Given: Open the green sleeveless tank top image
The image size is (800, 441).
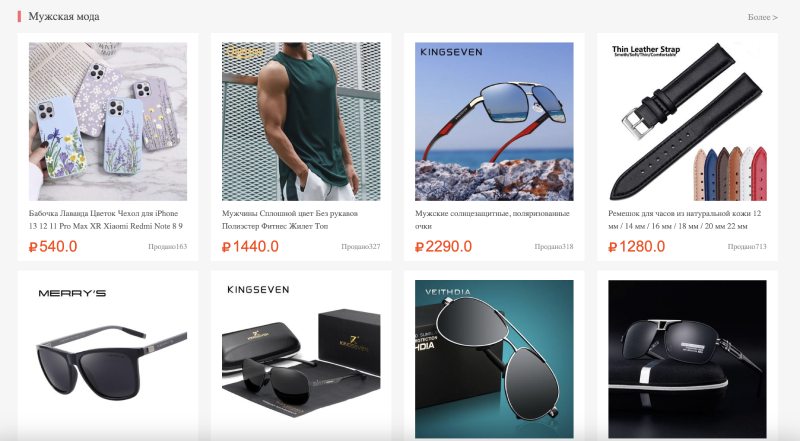Looking at the screenshot, I should pos(301,121).
